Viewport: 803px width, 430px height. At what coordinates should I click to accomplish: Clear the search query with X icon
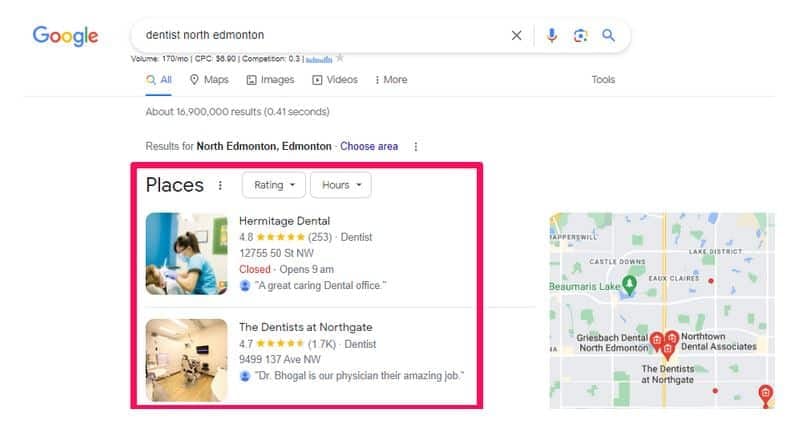516,35
